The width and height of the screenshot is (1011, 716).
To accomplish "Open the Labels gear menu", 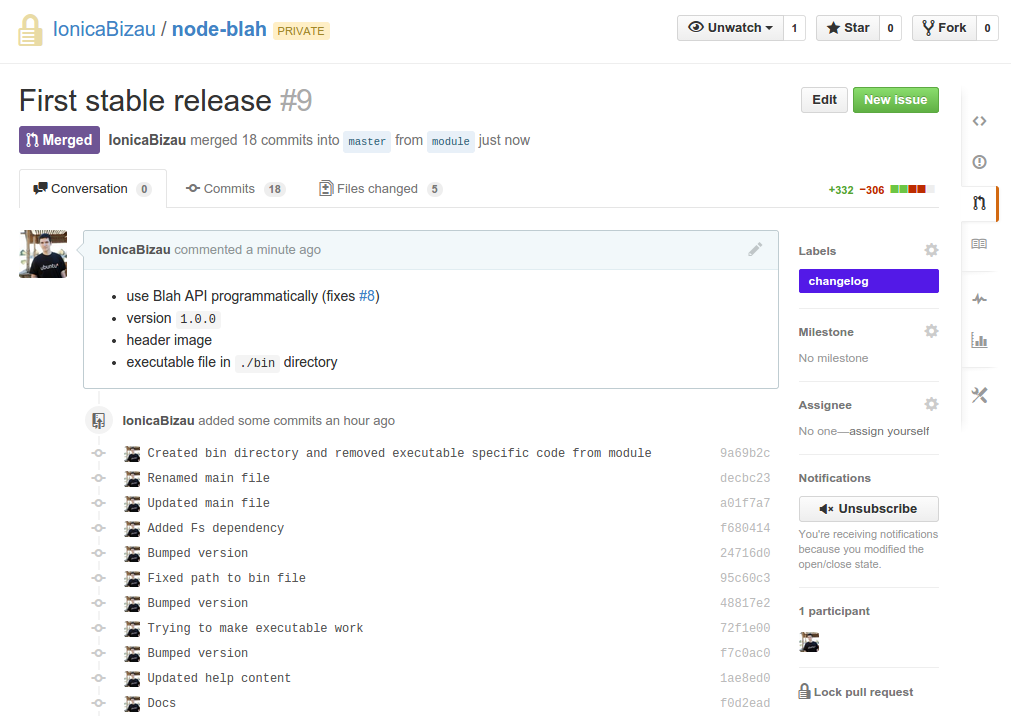I will click(931, 251).
